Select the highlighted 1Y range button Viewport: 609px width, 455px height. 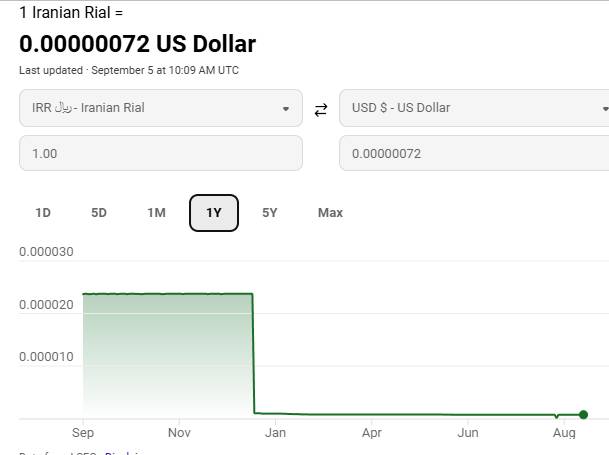214,213
